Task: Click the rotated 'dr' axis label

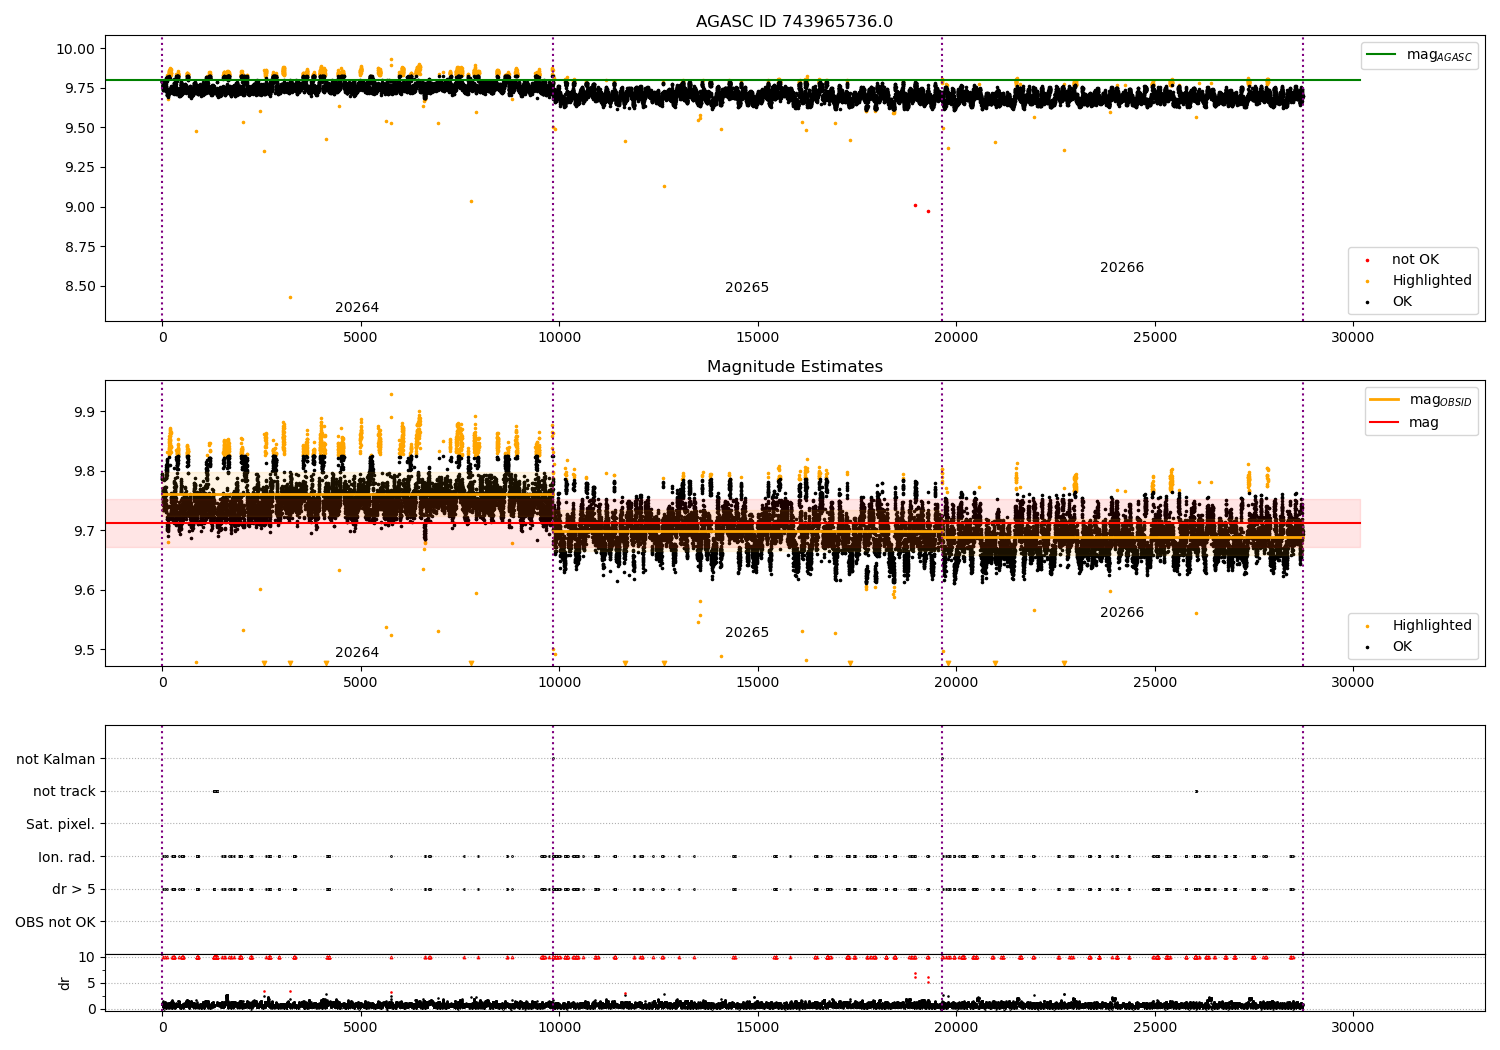Action: coord(65,983)
